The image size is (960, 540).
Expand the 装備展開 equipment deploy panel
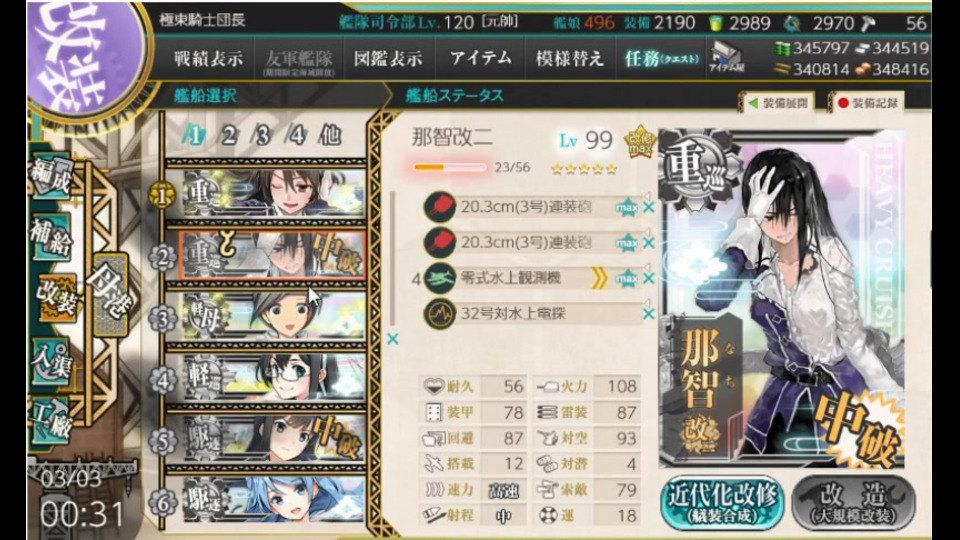coord(778,103)
